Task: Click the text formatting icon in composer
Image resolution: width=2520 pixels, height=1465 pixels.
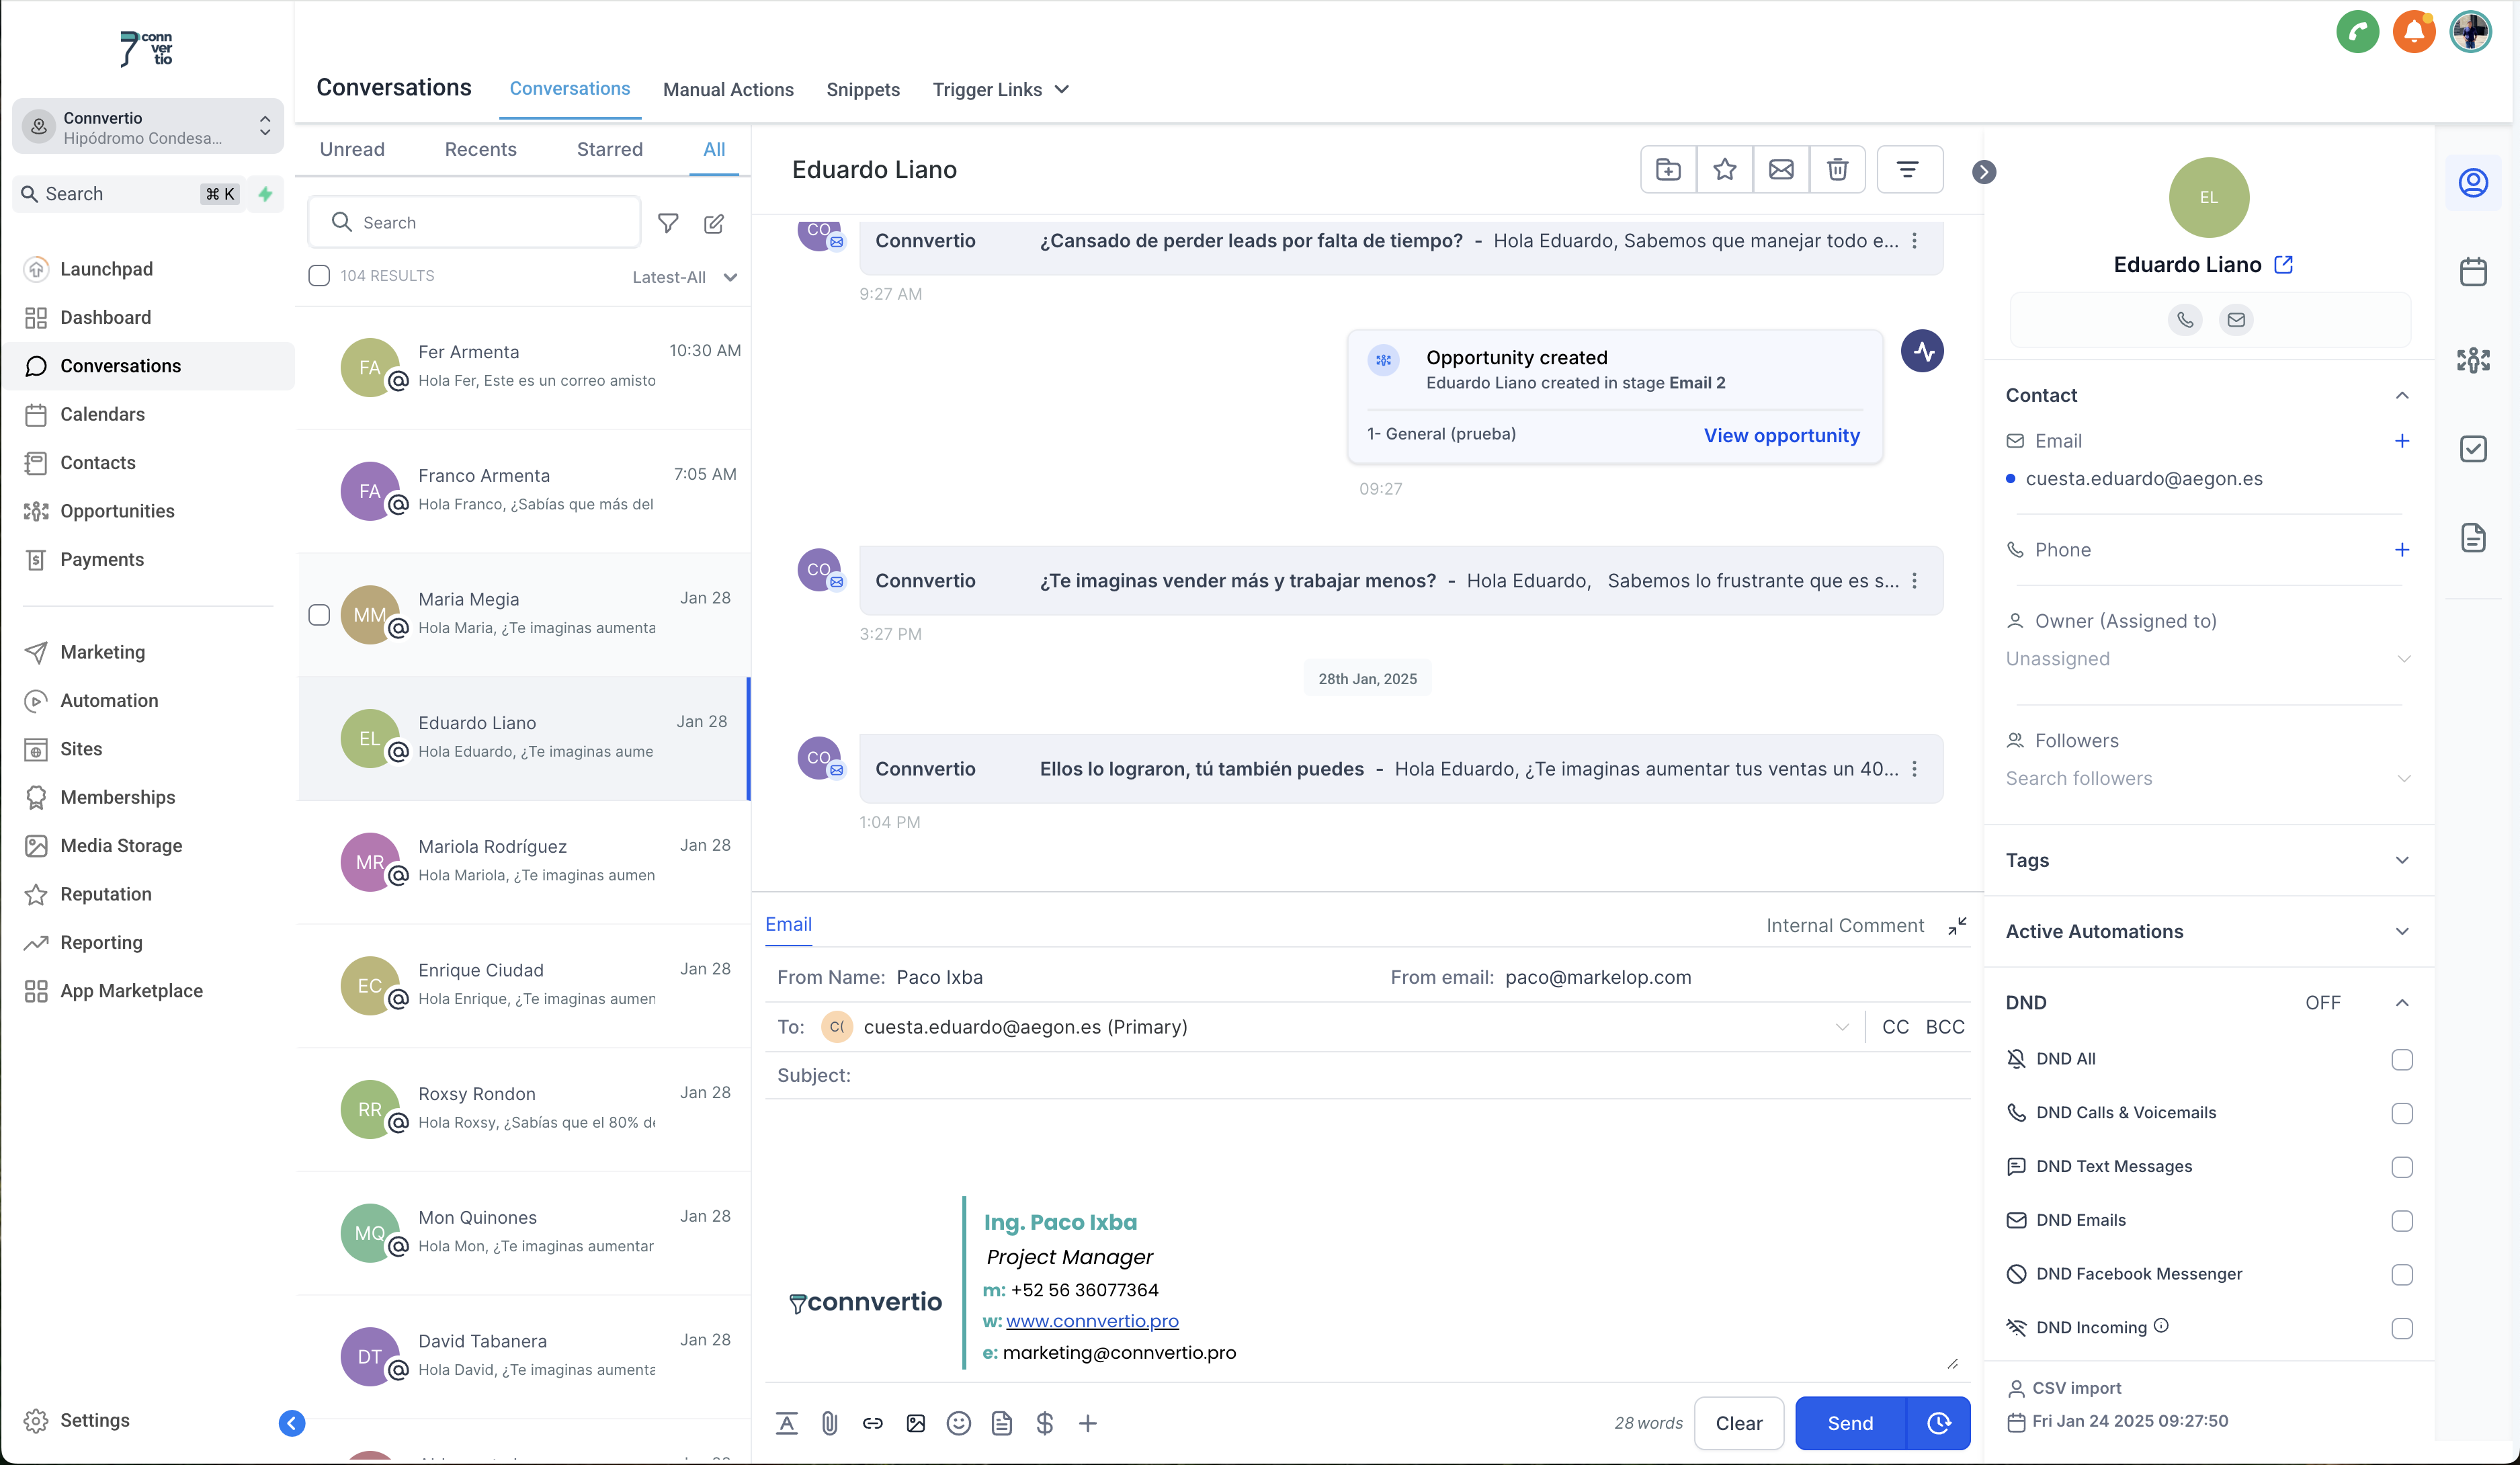Action: [x=787, y=1423]
